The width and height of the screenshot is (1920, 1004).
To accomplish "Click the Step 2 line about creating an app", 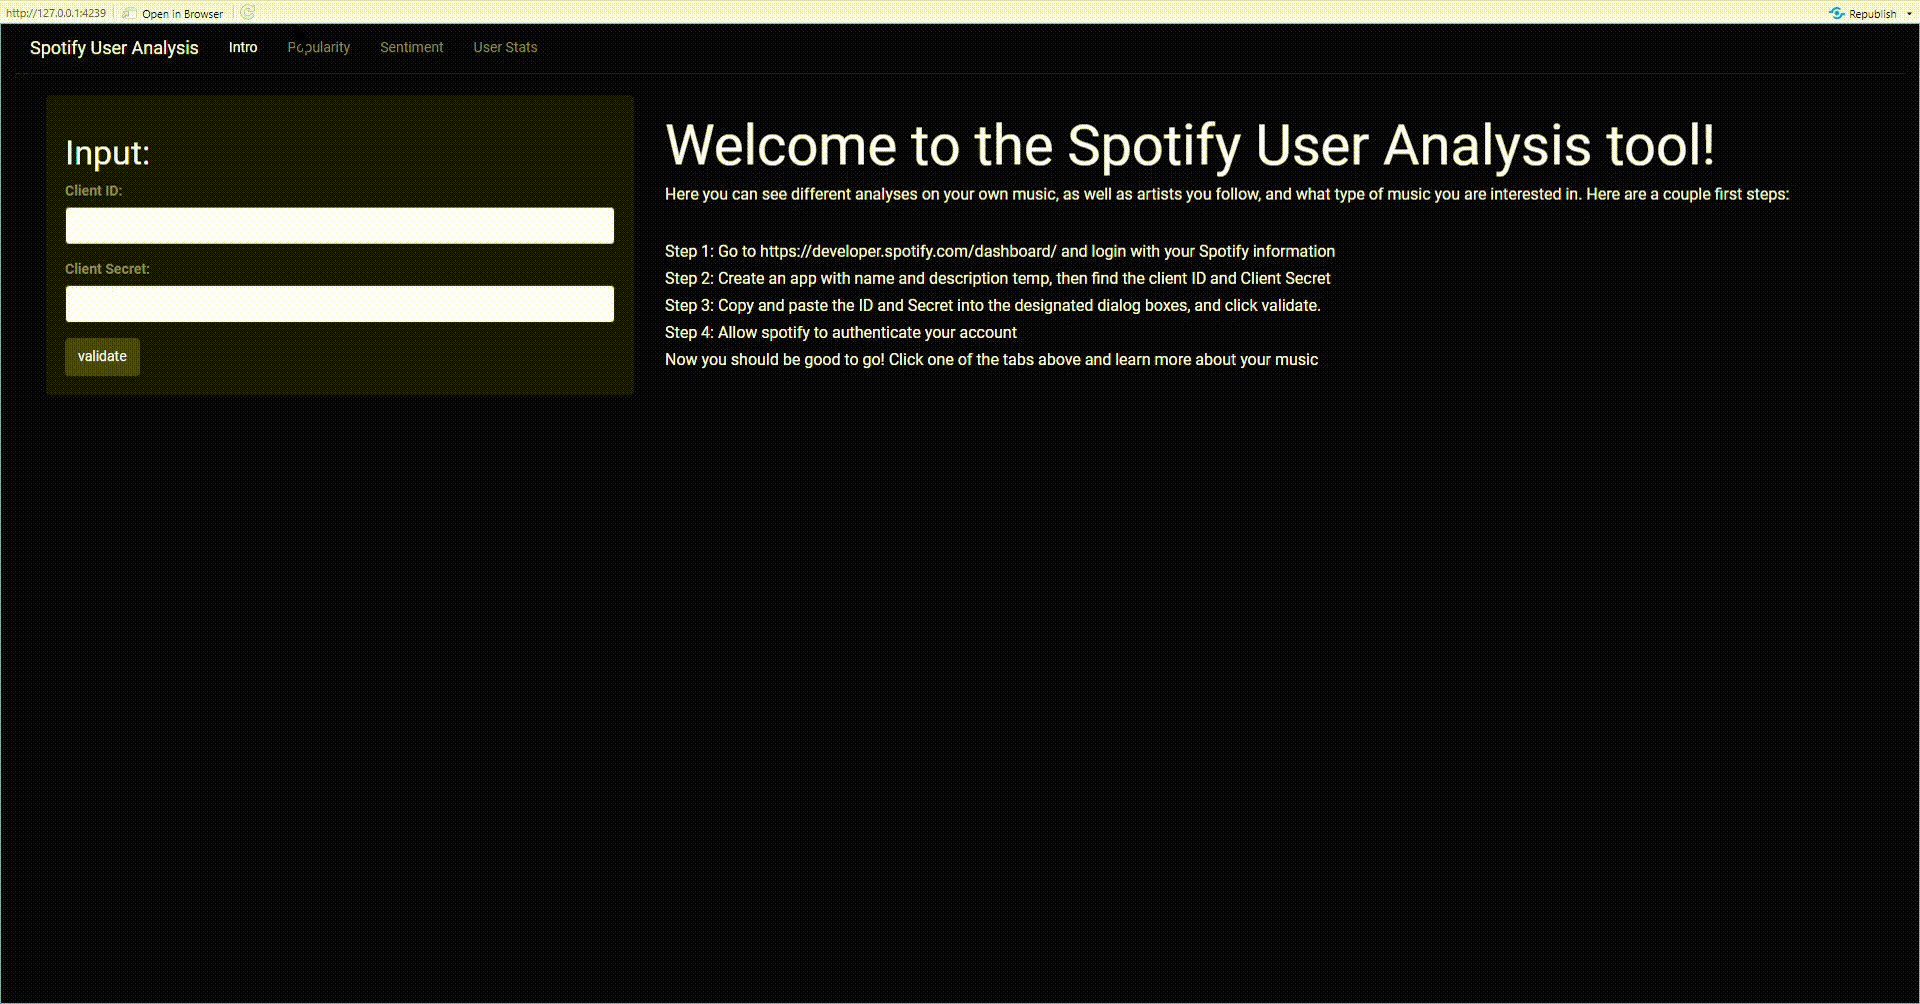I will 998,278.
